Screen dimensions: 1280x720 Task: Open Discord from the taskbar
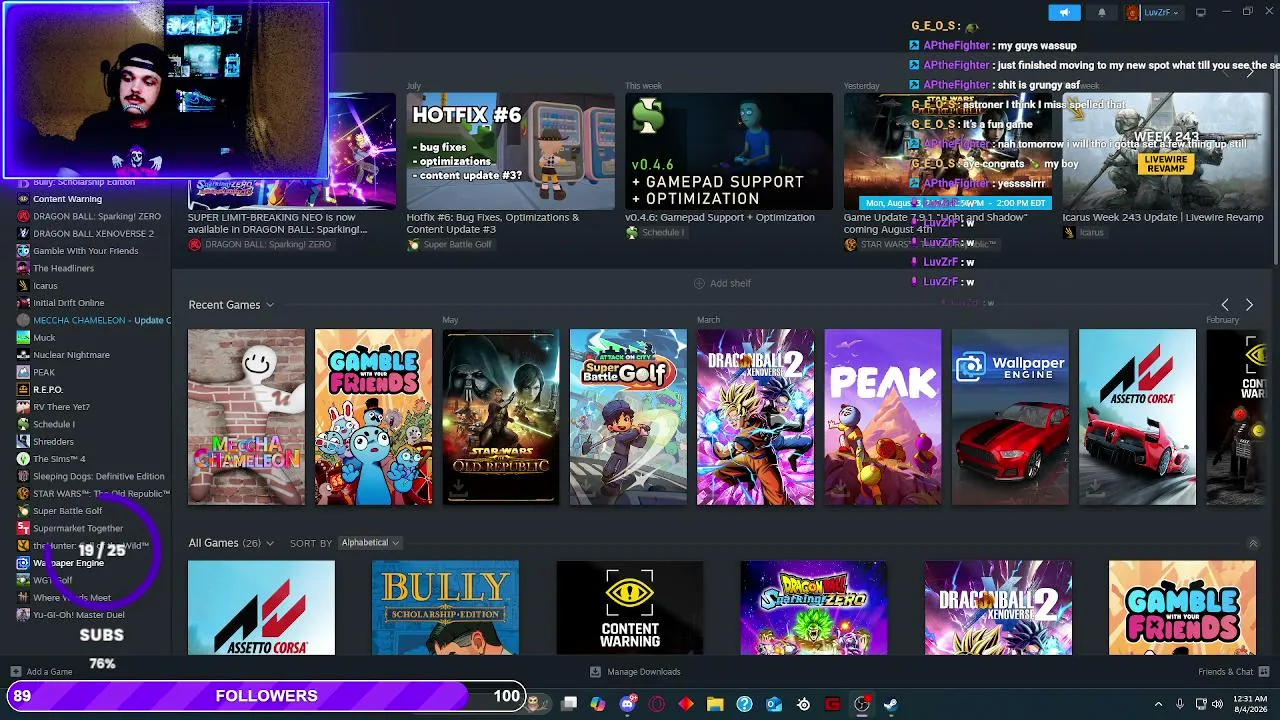(628, 704)
